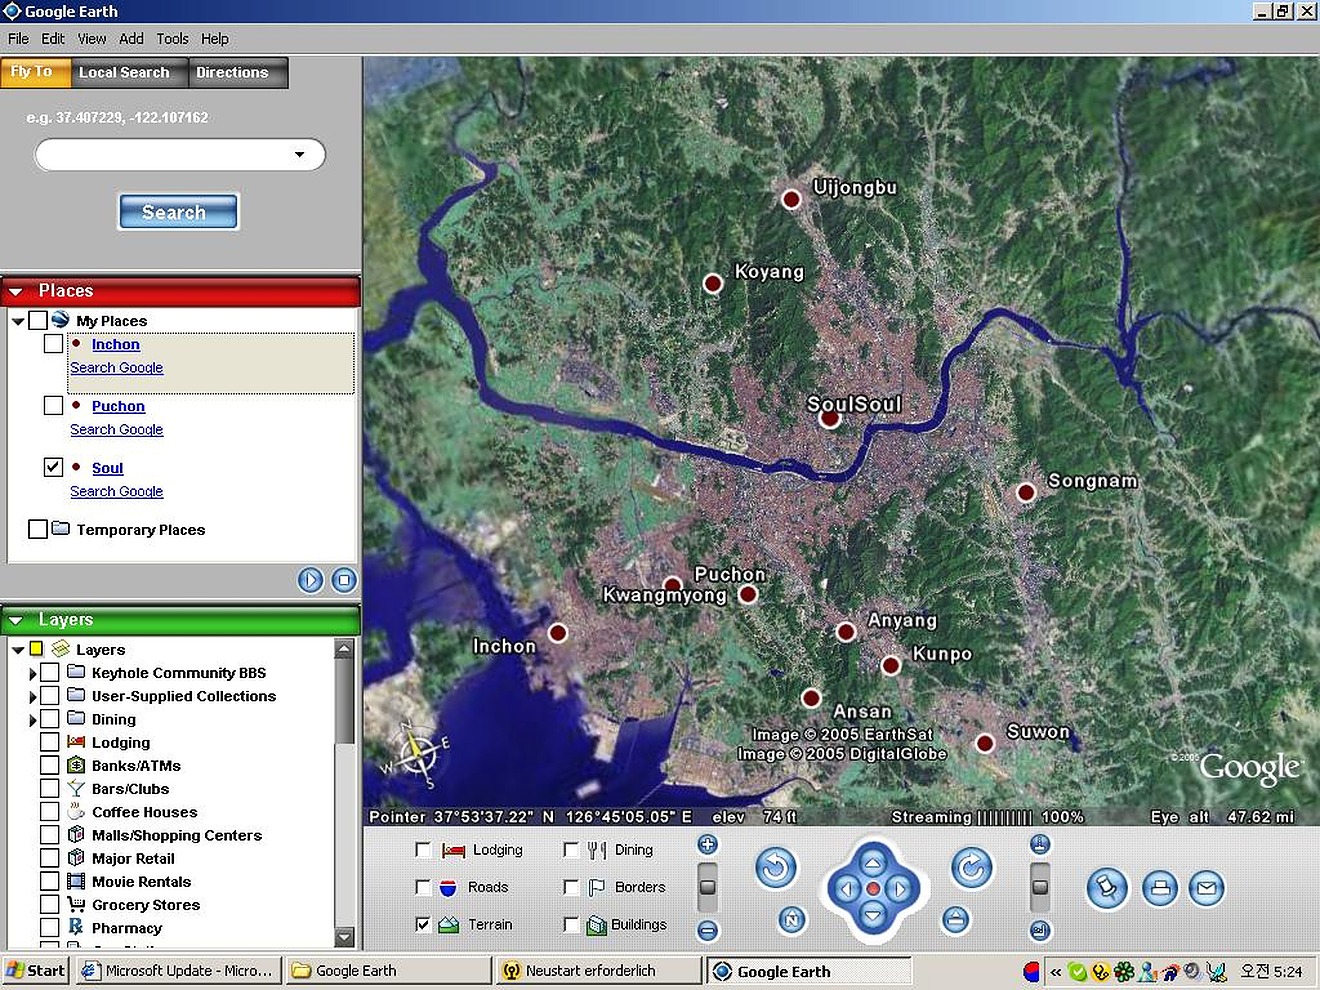The image size is (1320, 990).
Task: Click the Soul placemark on the map
Action: coord(830,418)
